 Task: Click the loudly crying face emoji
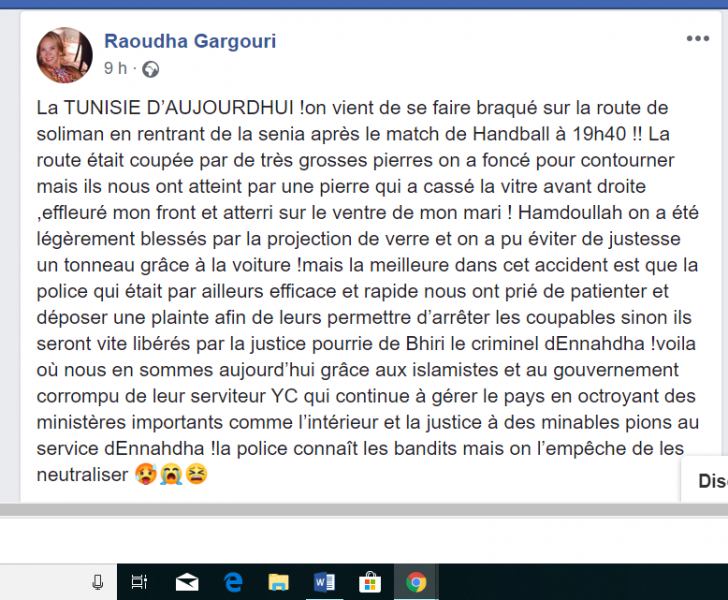pos(171,475)
